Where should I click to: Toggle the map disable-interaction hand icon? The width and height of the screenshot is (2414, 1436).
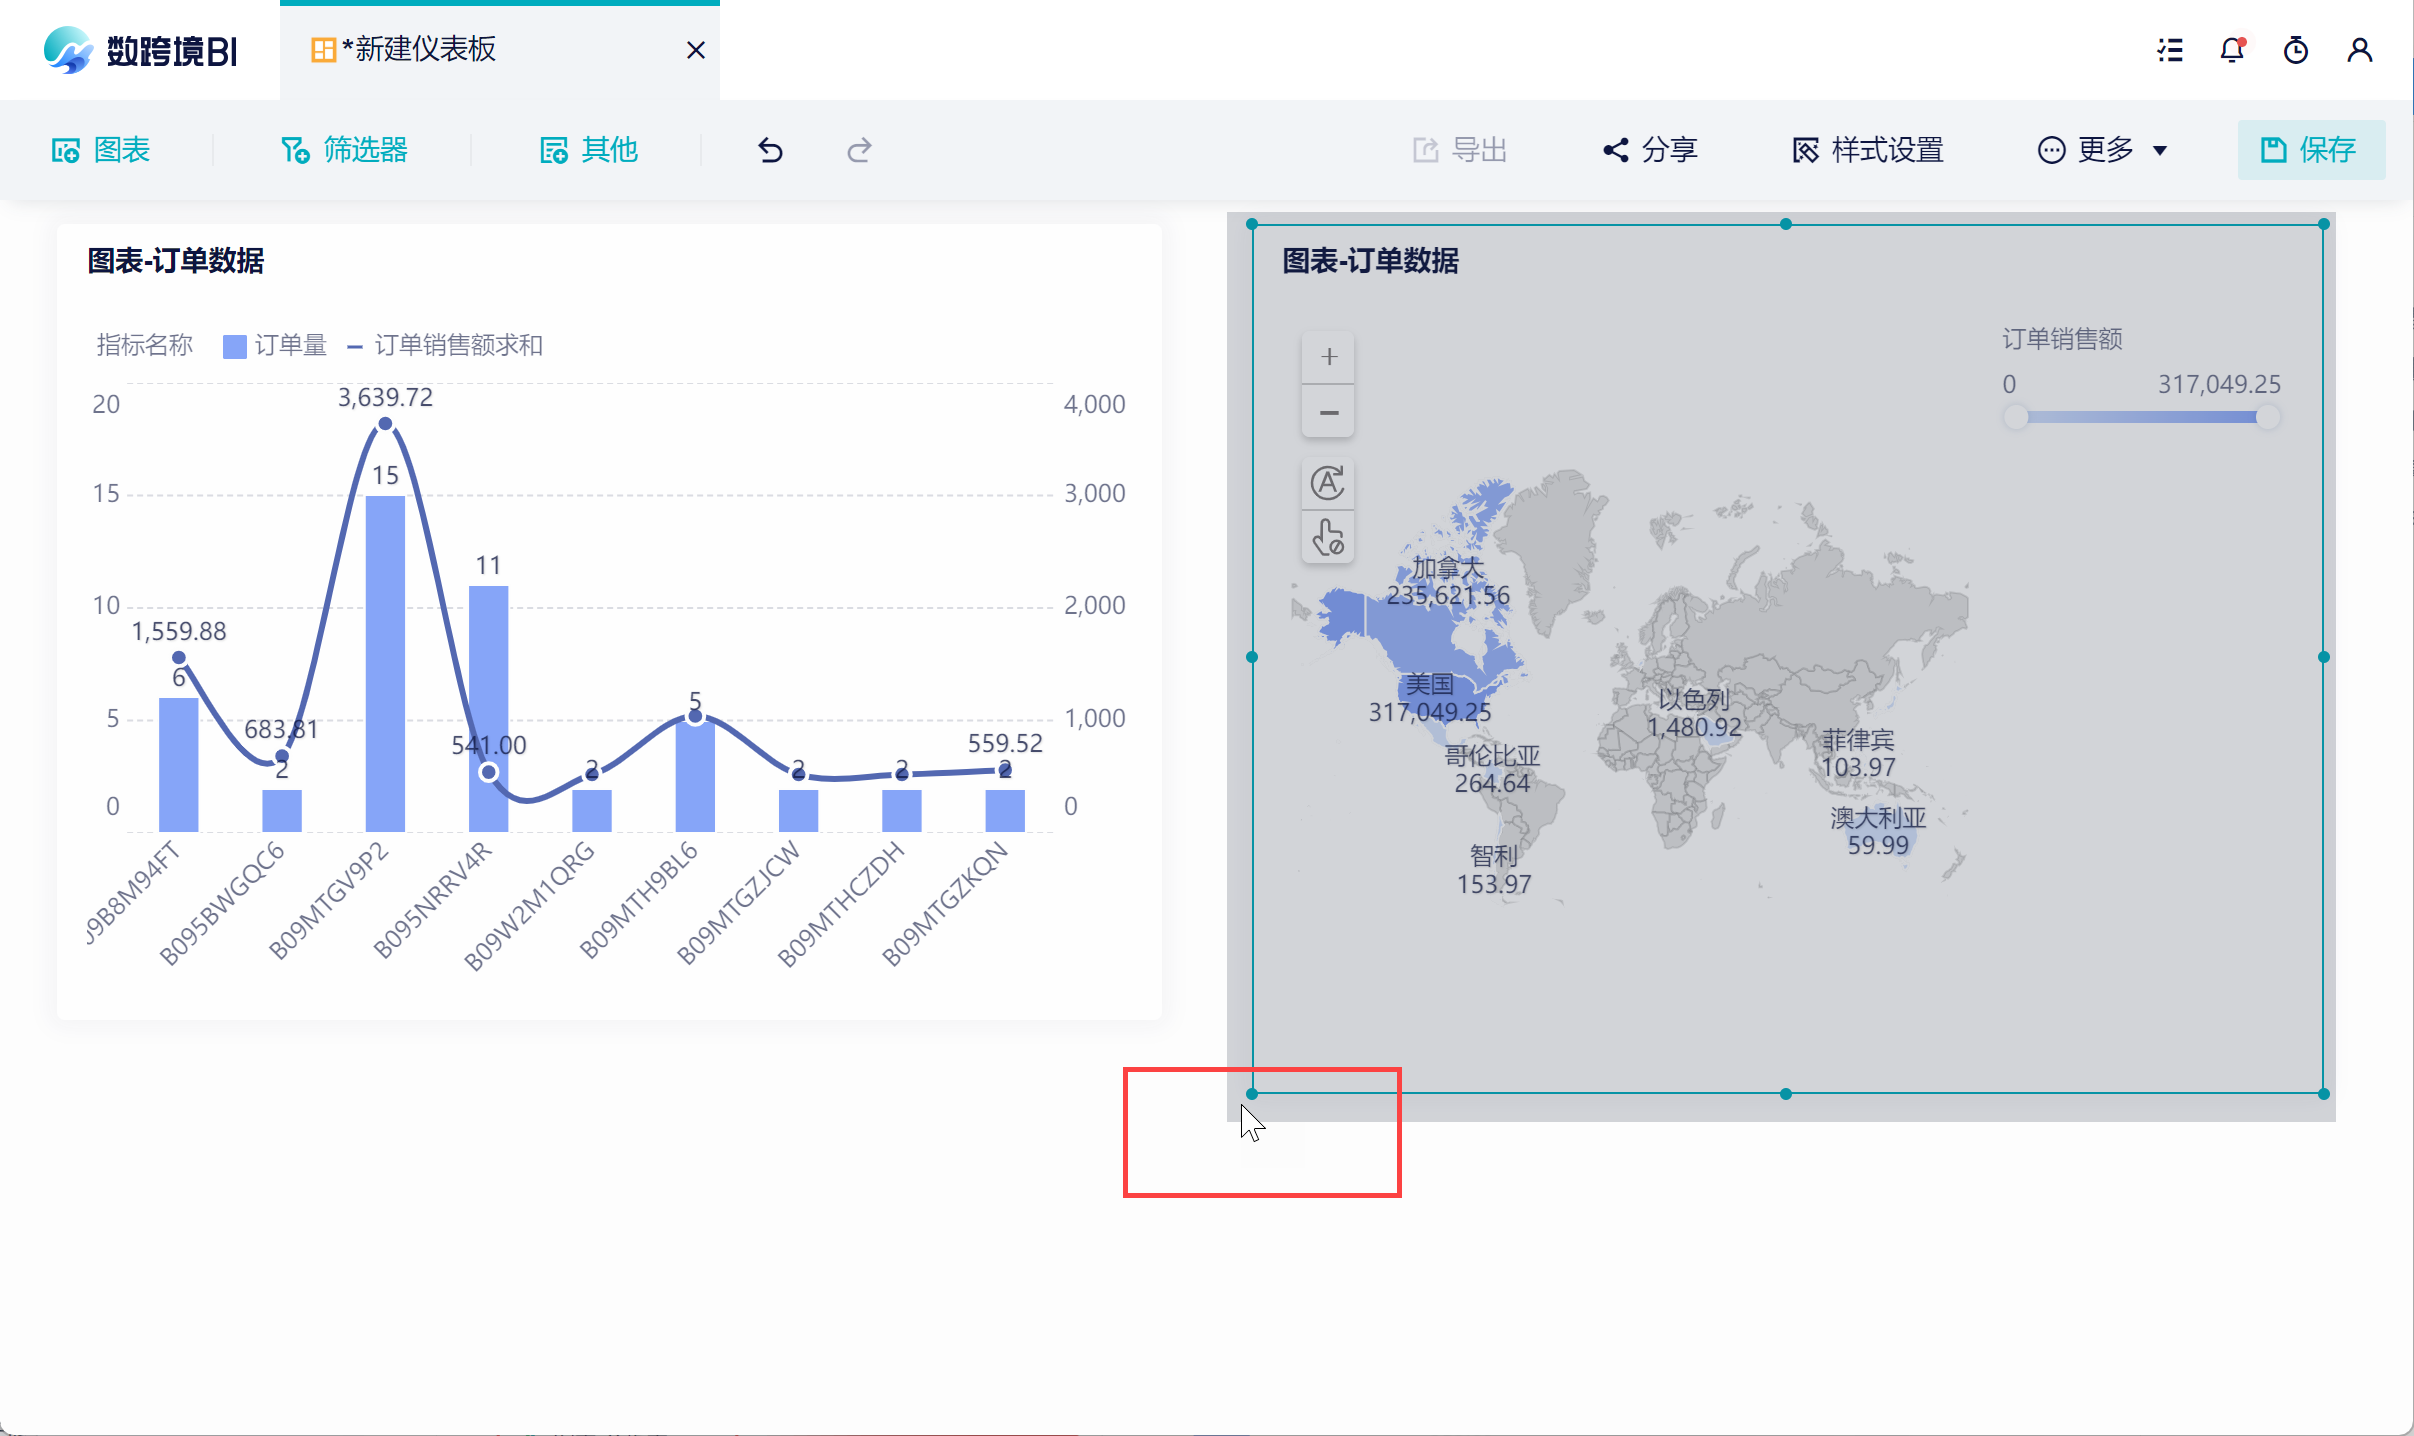[1328, 538]
